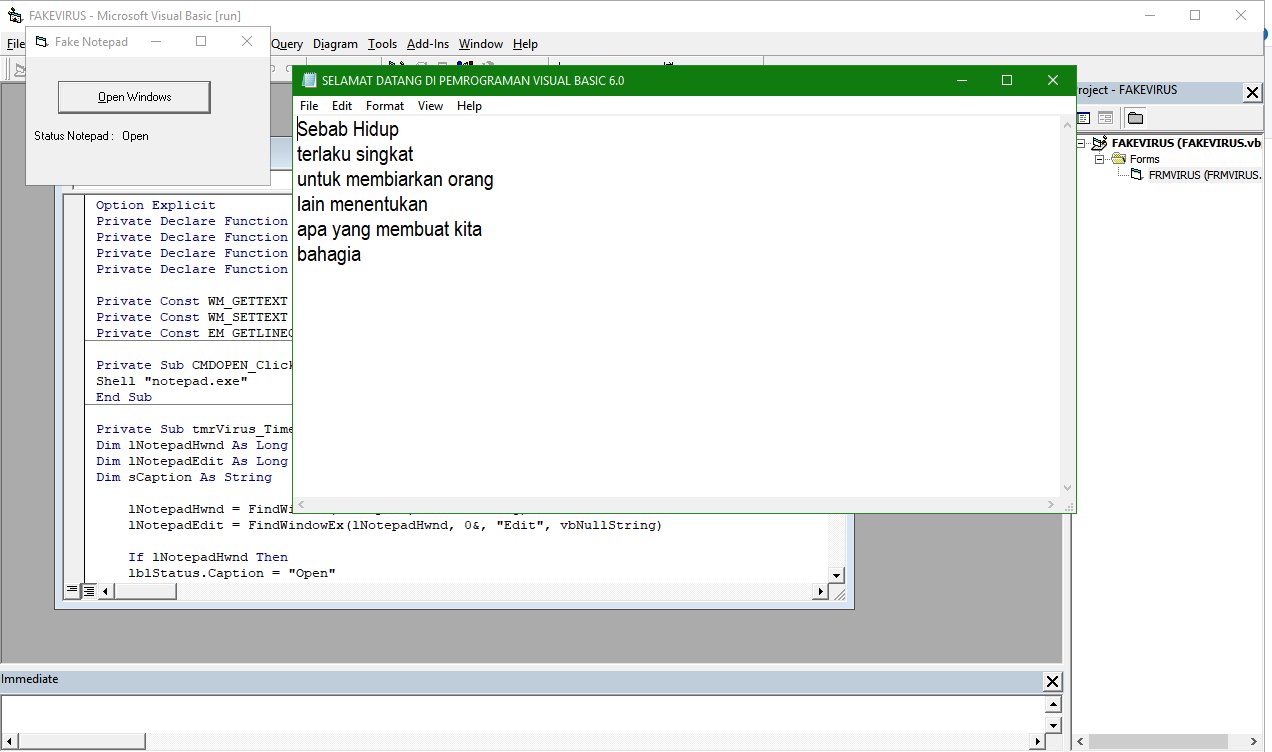Open the Visual Basic Help menu
This screenshot has height=752, width=1272.
pos(525,44)
